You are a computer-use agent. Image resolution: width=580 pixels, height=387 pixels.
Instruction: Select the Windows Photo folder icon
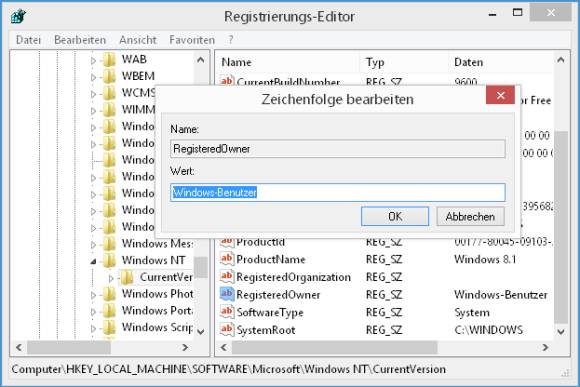pyautogui.click(x=109, y=294)
